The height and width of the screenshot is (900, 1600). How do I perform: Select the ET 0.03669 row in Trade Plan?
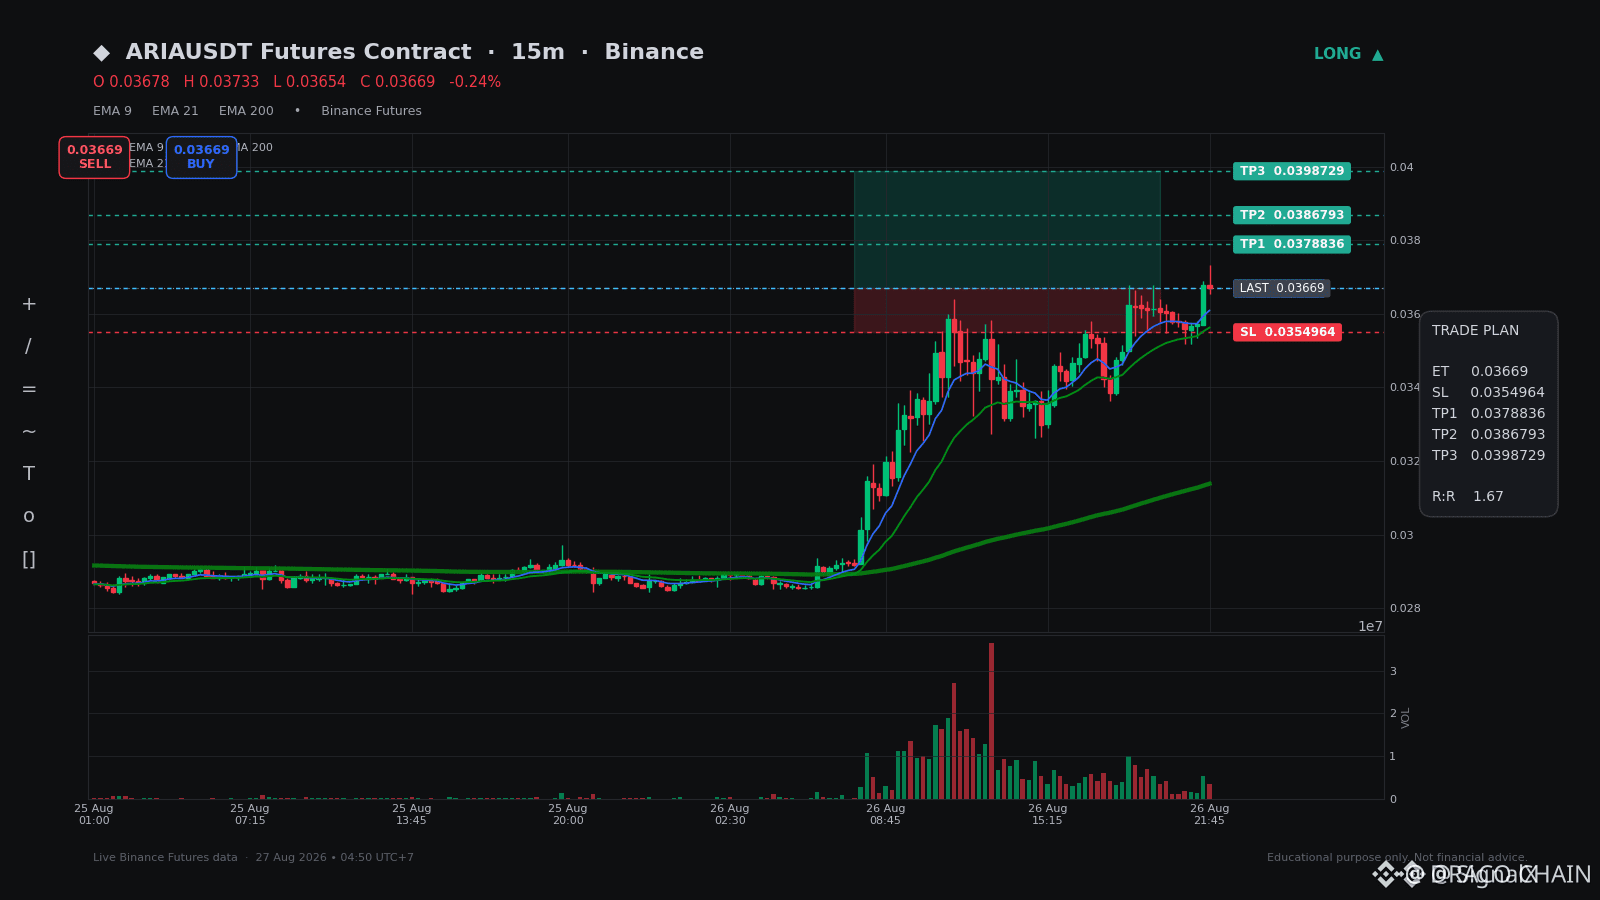(1480, 372)
